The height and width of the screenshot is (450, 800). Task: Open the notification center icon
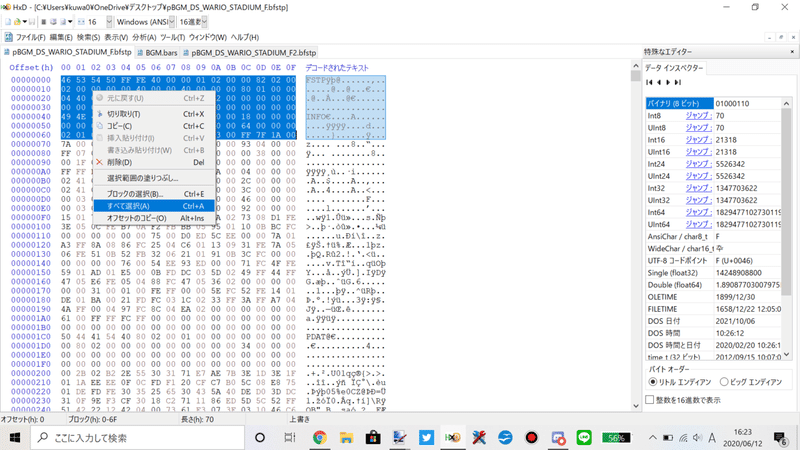click(x=780, y=438)
